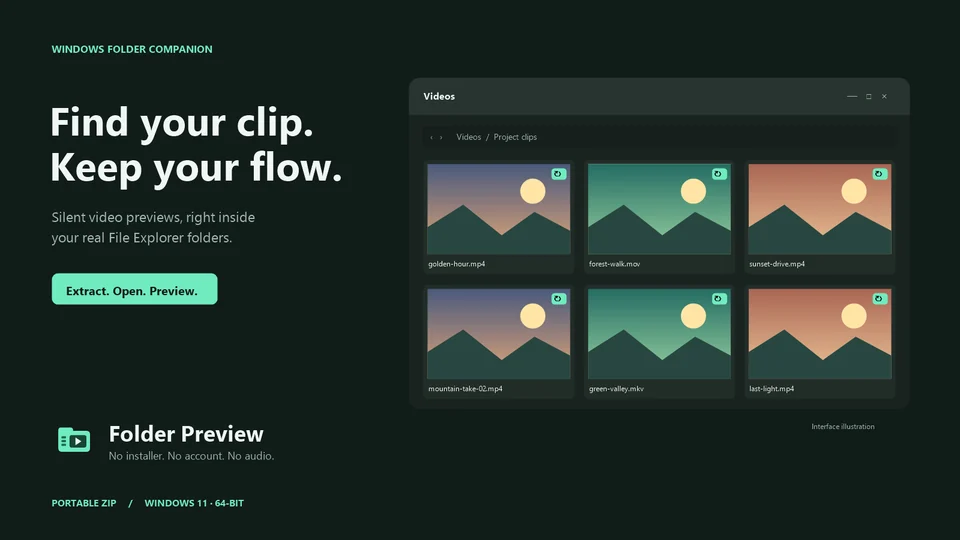Click the WINDOWS 11 · 64-BIT label
The height and width of the screenshot is (540, 960).
coord(194,503)
